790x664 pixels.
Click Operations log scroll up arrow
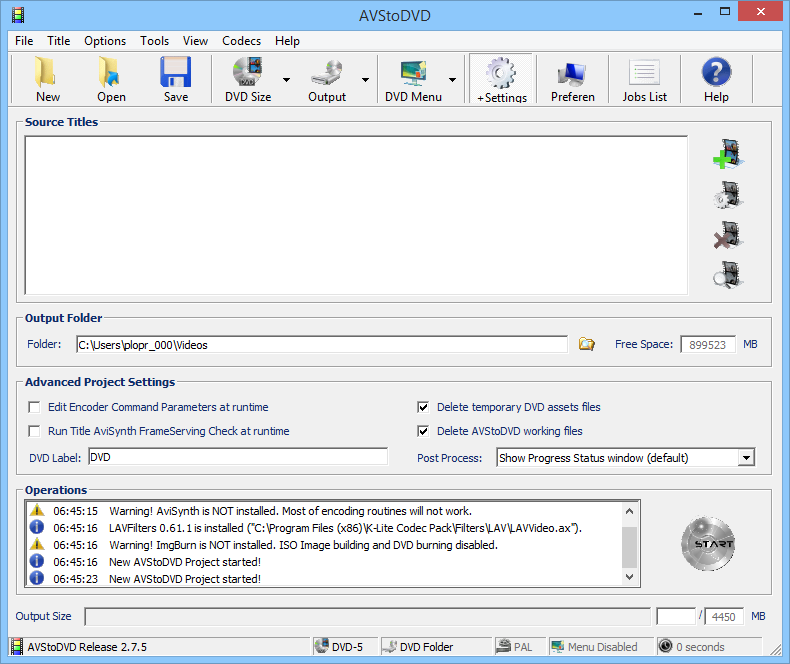tap(629, 511)
